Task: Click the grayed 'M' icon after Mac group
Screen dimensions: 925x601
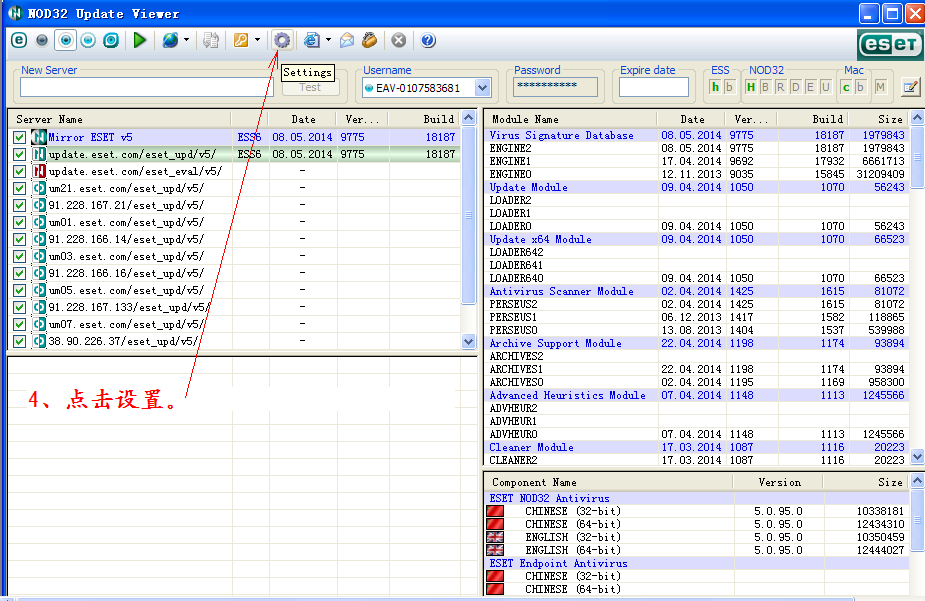Action: tap(880, 87)
